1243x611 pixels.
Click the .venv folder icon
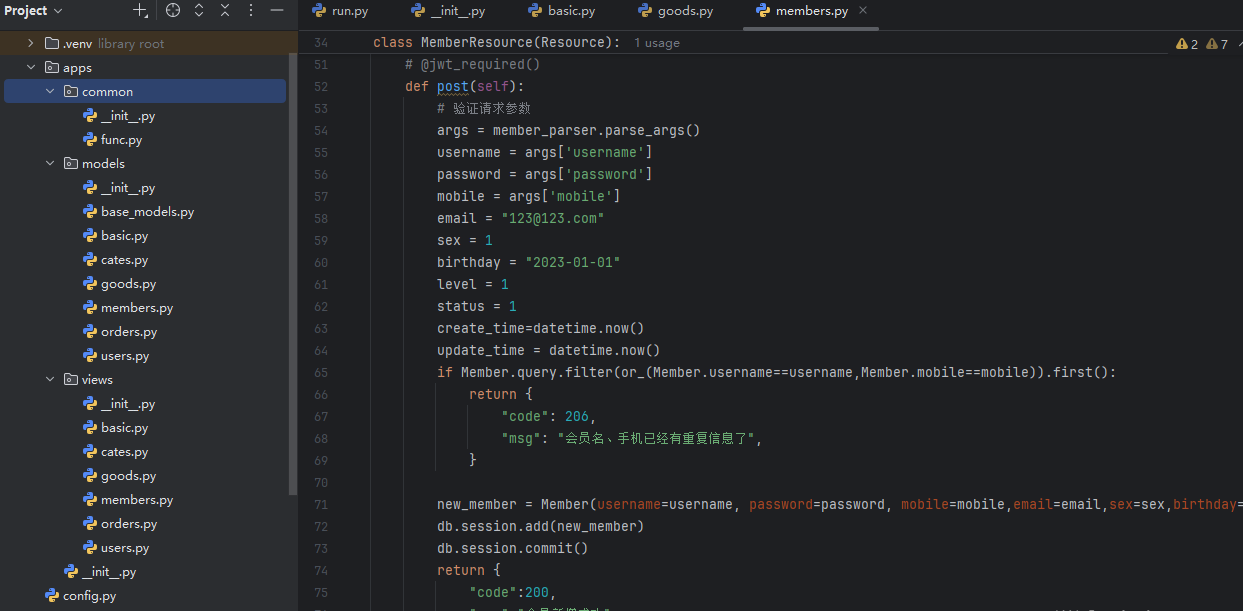click(x=52, y=43)
